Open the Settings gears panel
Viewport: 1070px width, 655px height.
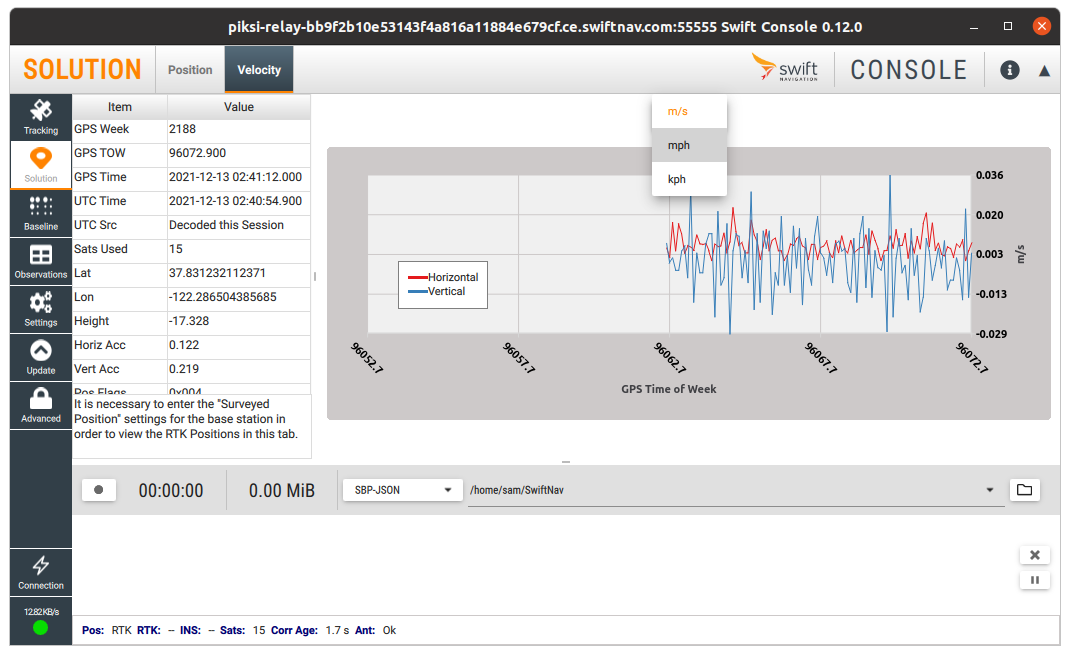pos(41,309)
